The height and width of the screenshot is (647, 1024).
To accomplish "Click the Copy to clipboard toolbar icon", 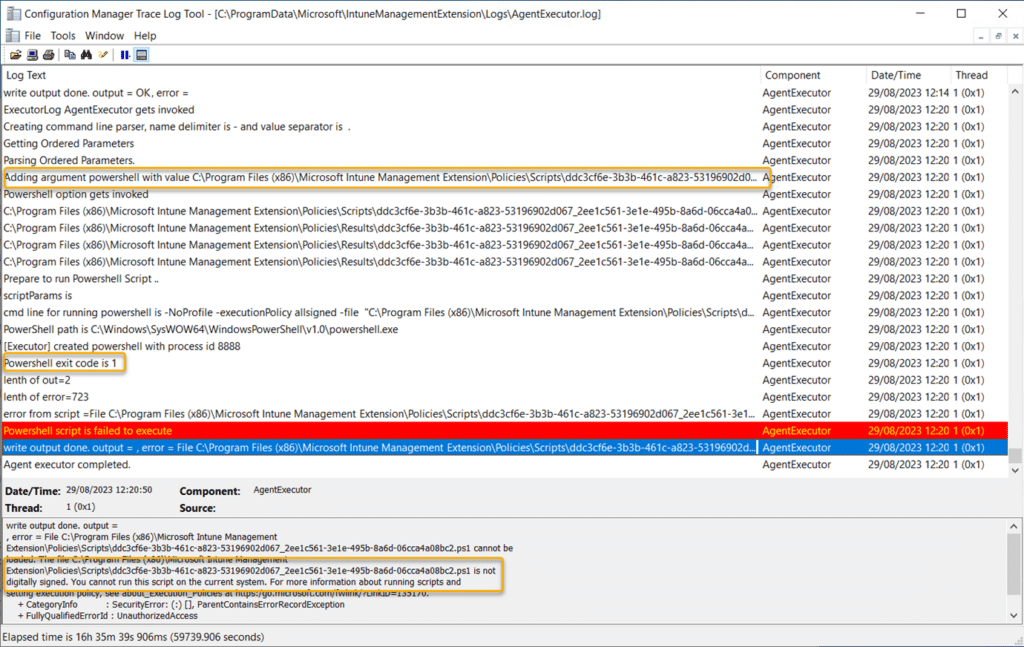I will coord(70,55).
